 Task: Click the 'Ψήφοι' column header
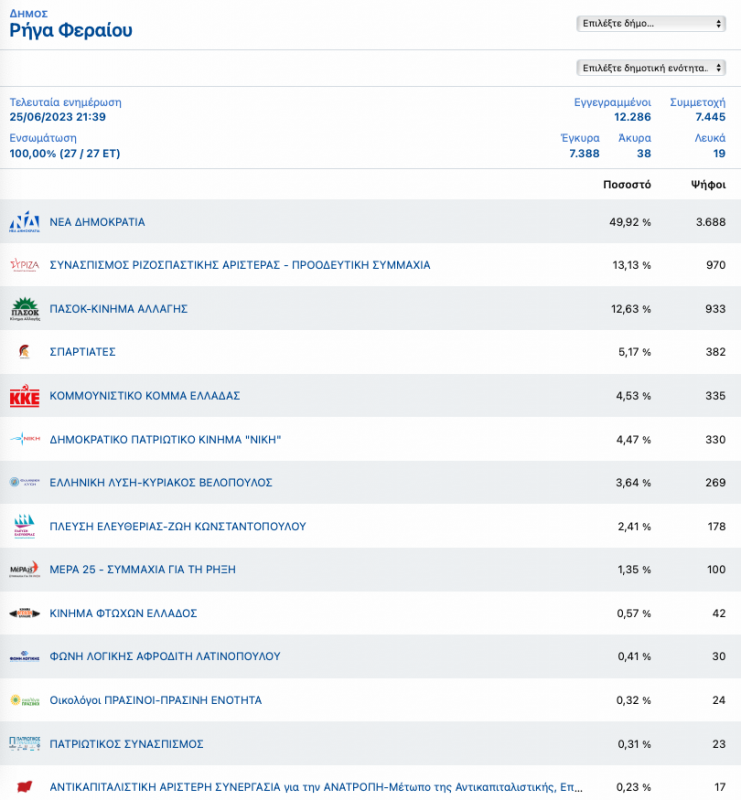coord(708,185)
